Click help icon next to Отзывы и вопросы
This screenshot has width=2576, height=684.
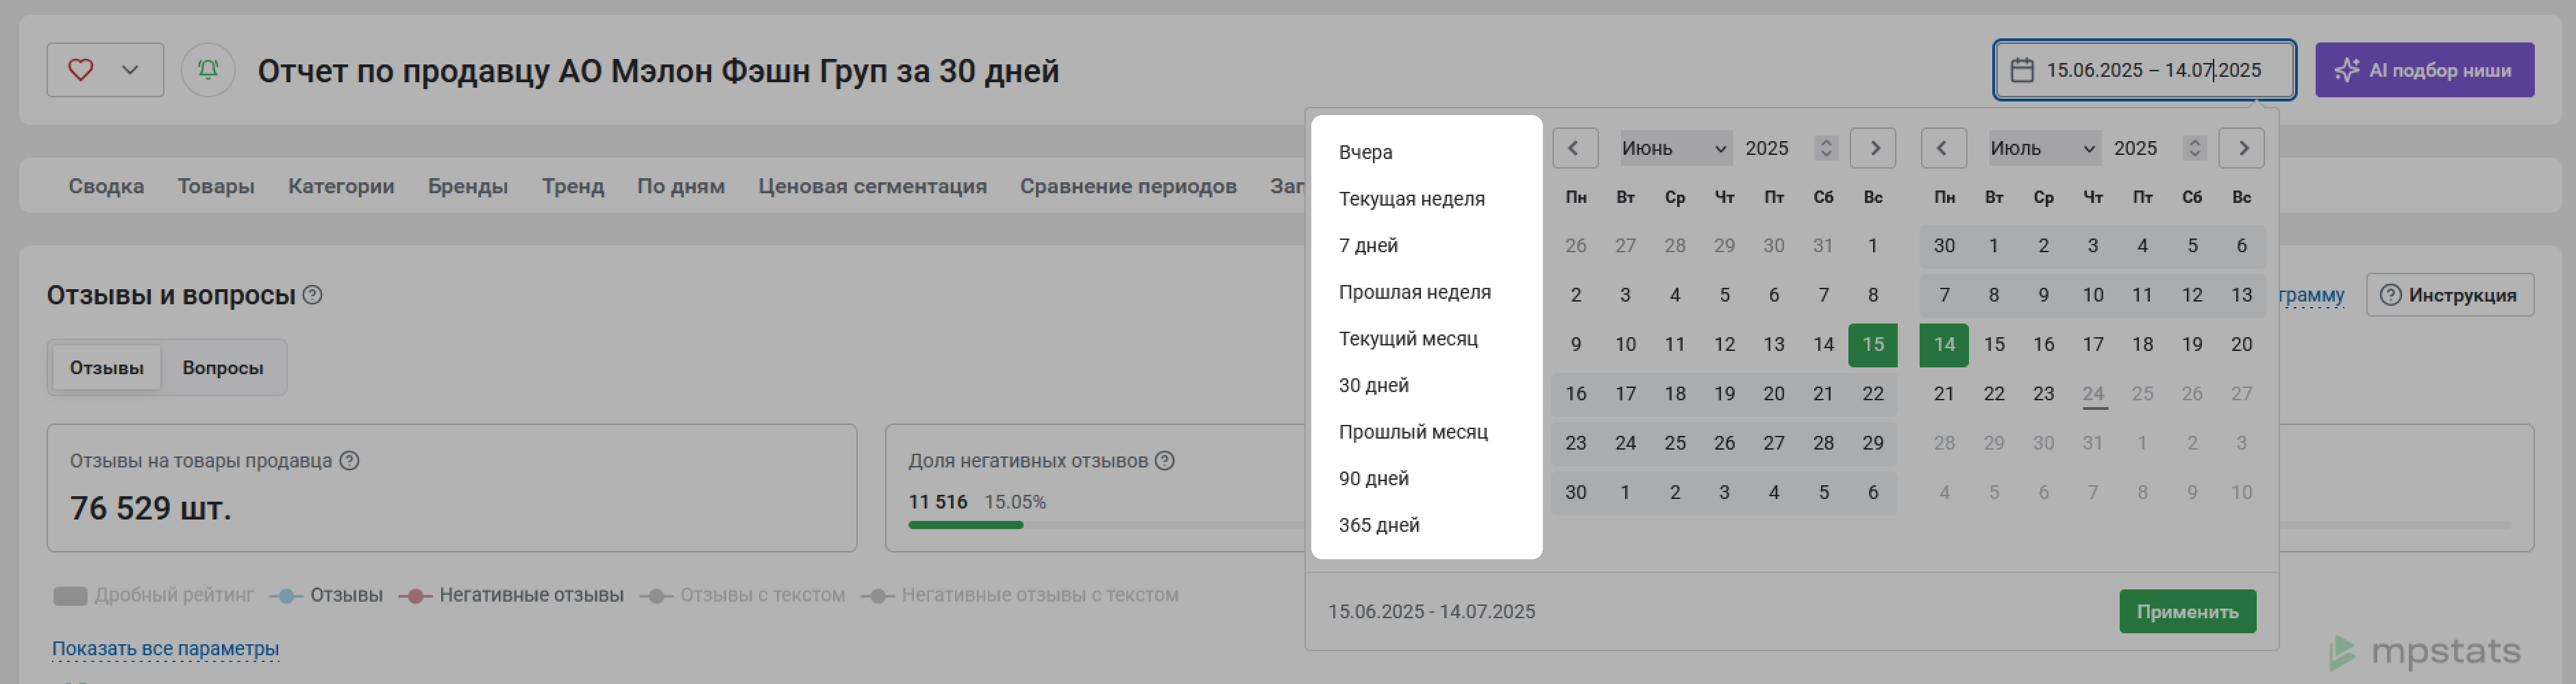[x=312, y=295]
